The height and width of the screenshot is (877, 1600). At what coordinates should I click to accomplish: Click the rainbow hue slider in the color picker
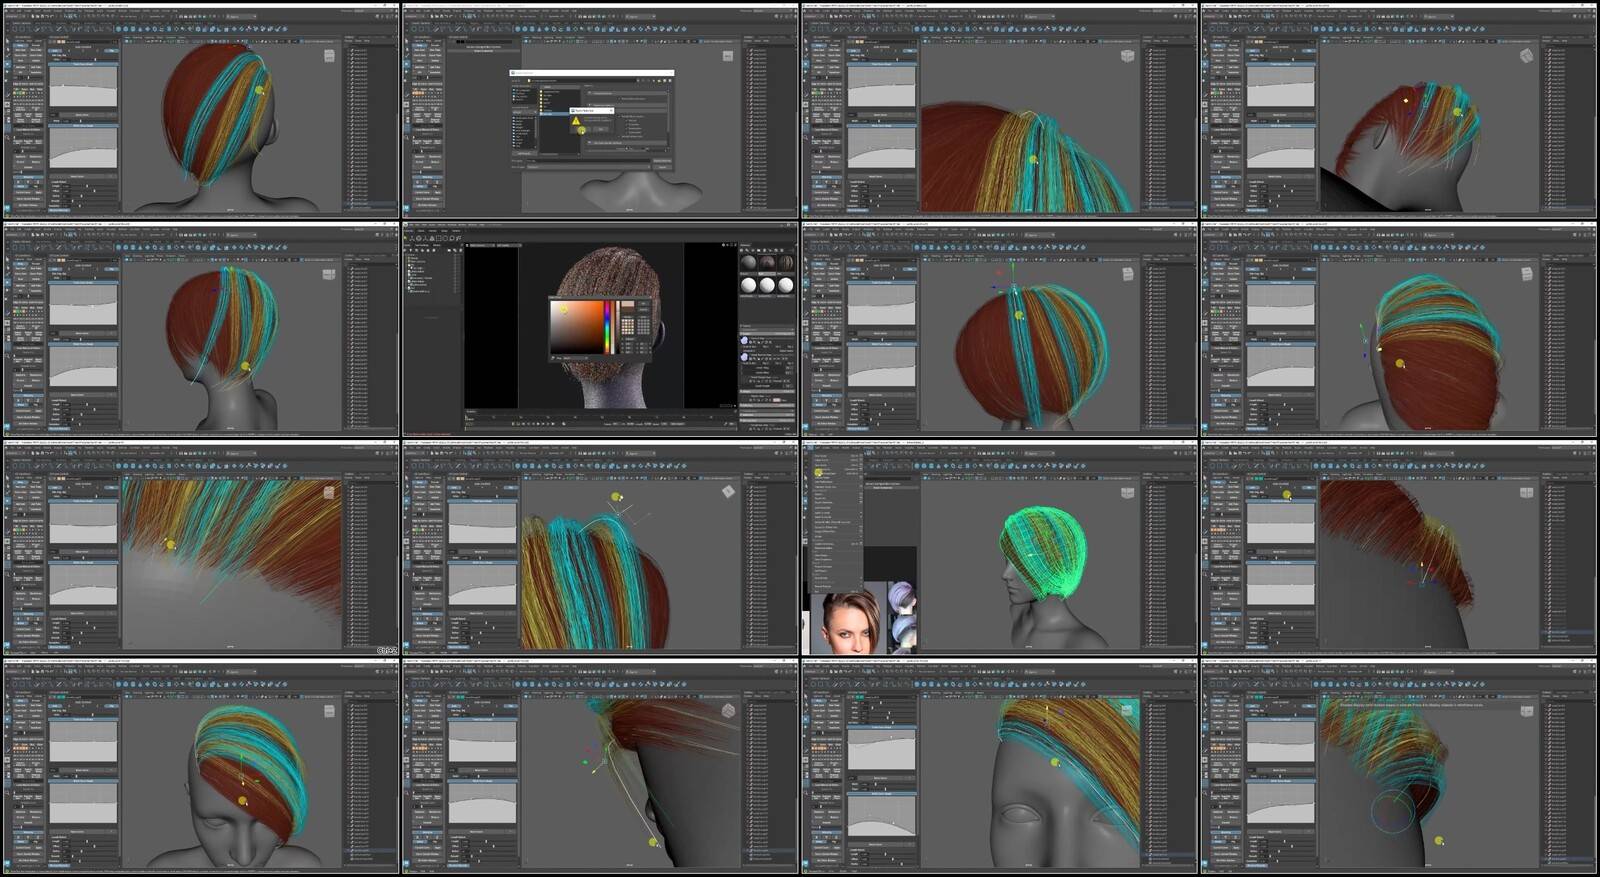click(x=608, y=326)
